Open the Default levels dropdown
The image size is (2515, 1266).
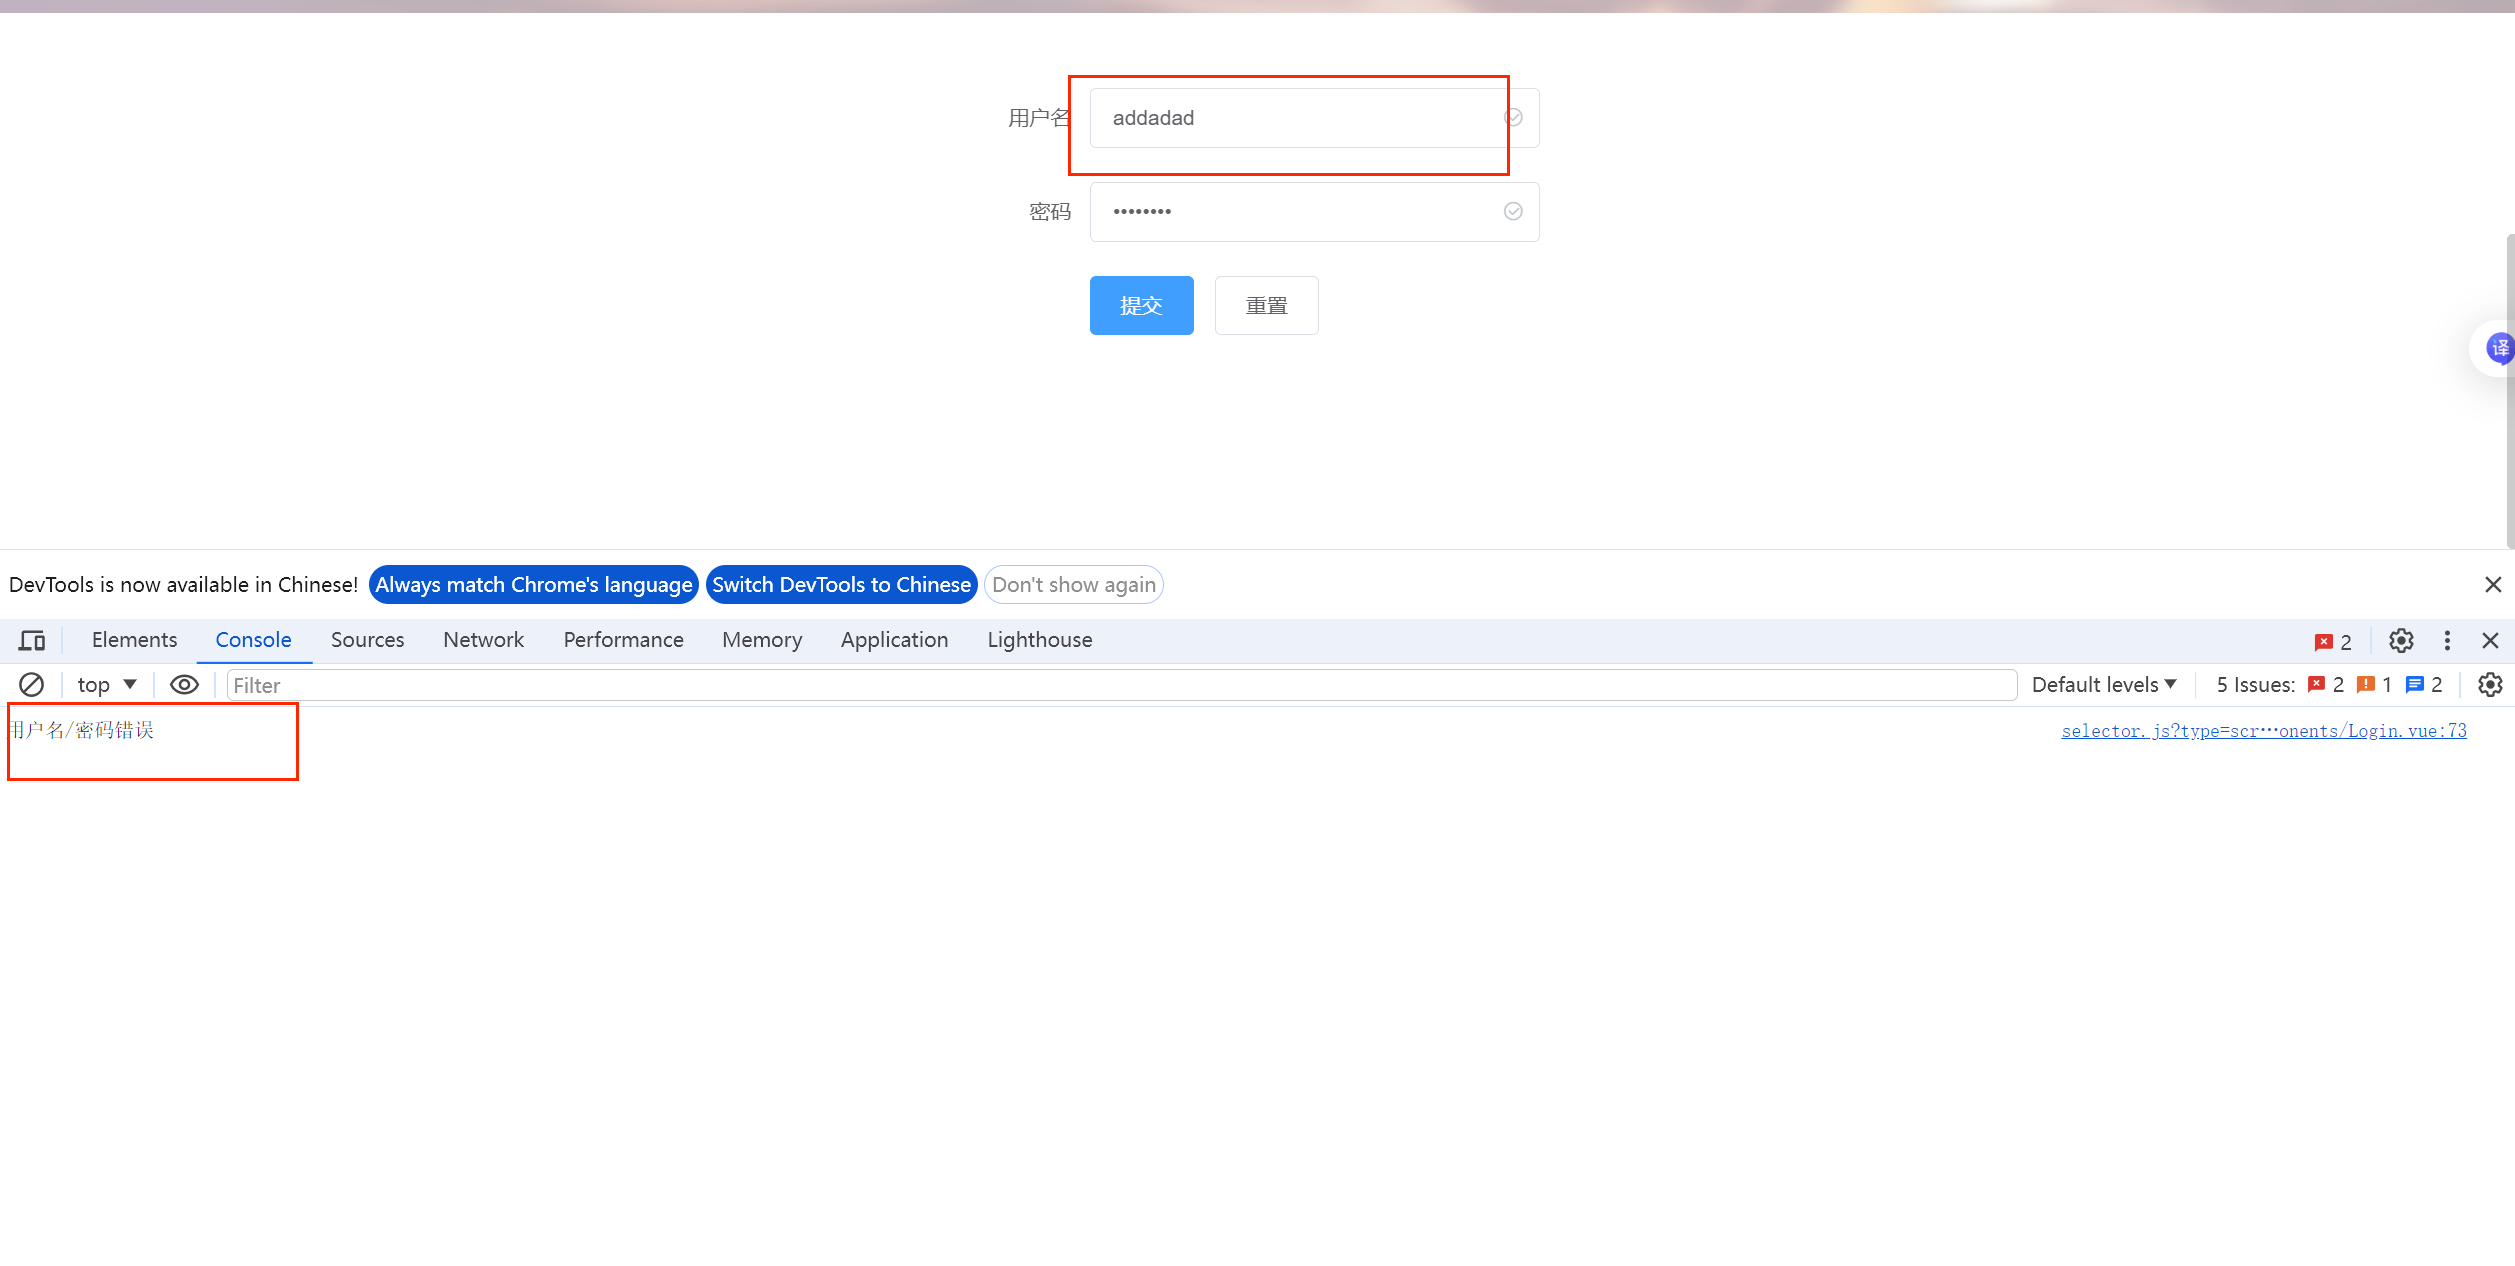(2104, 685)
